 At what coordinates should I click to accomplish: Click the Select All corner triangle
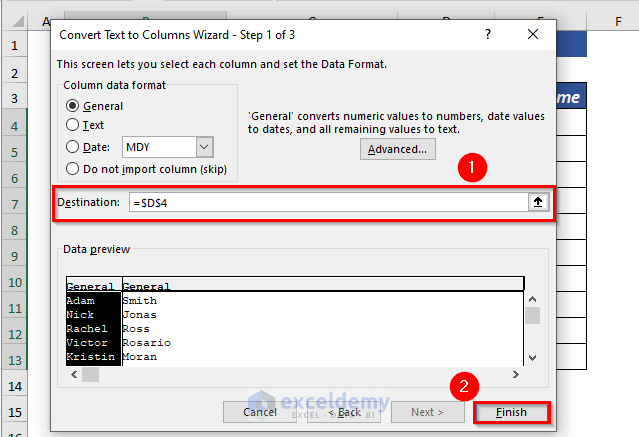tap(18, 21)
